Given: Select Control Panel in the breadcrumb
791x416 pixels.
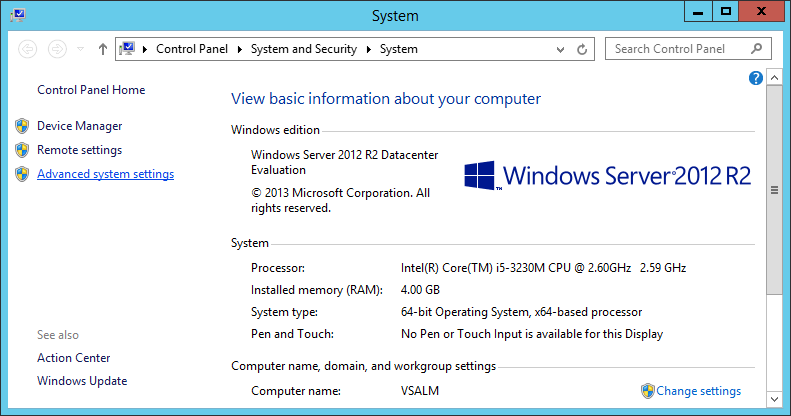Looking at the screenshot, I should [x=192, y=49].
